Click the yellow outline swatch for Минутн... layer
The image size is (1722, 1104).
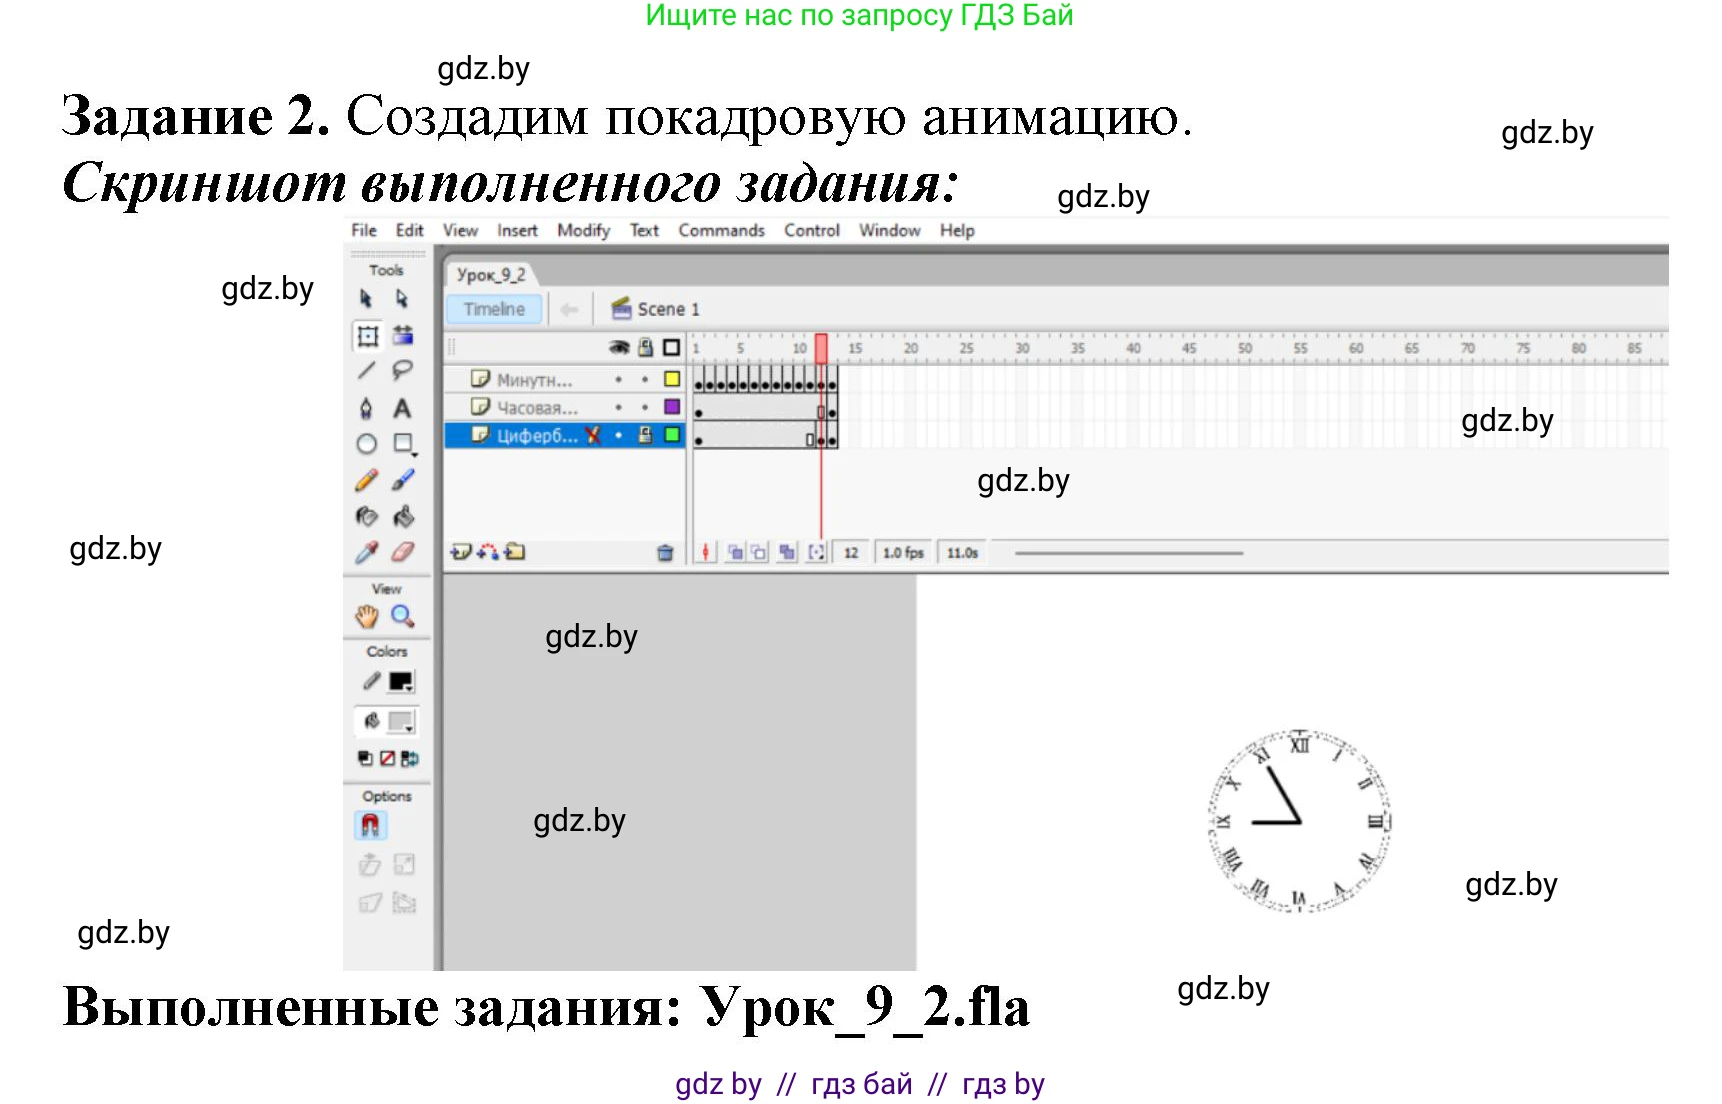[672, 379]
